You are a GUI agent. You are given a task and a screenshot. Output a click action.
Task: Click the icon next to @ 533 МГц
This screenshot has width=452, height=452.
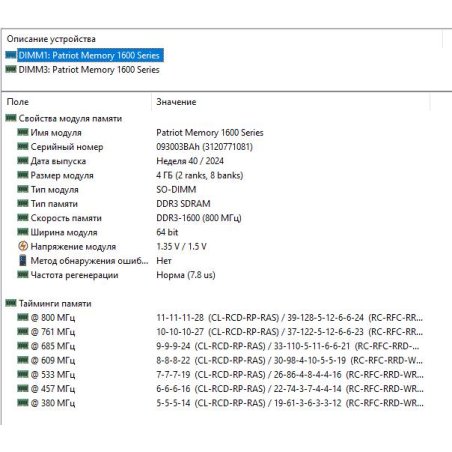[23, 374]
